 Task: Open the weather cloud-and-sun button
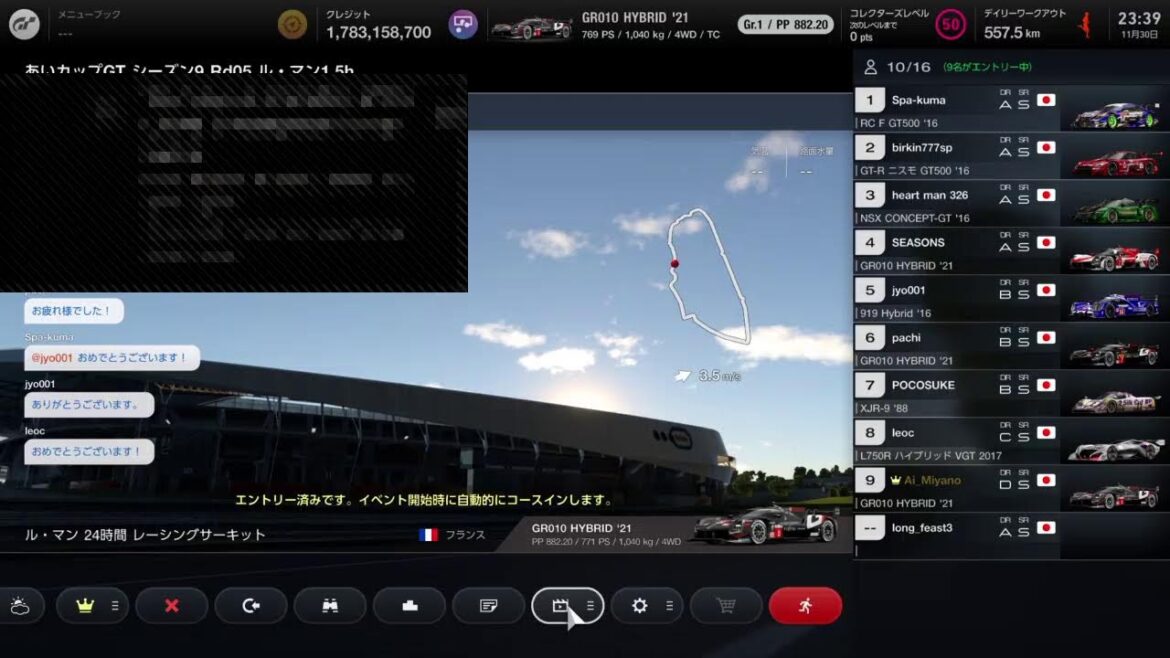[x=21, y=606]
